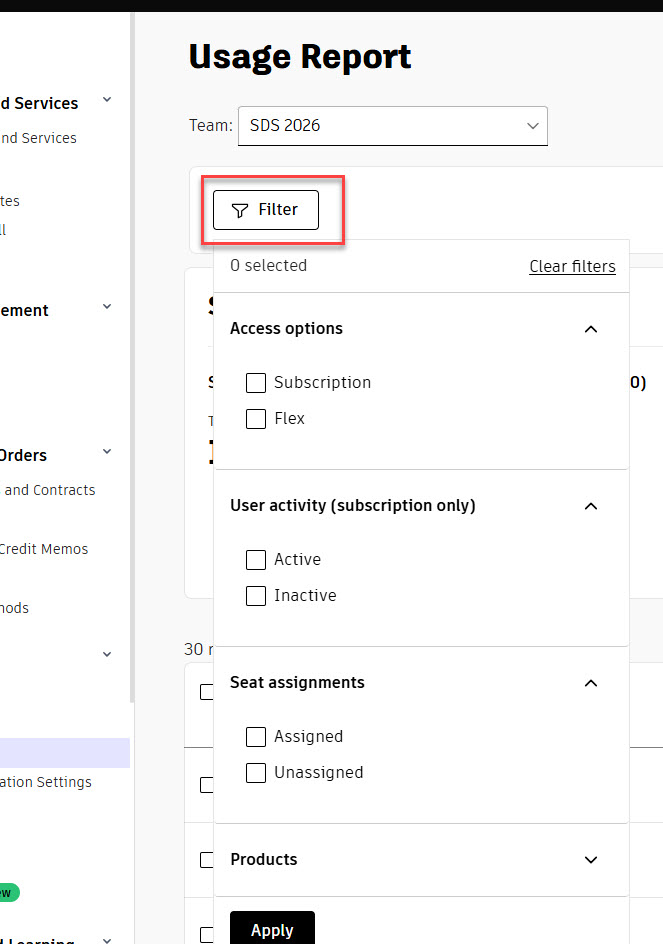Click the highlighted selected sidebar item
The width and height of the screenshot is (663, 944).
point(64,753)
